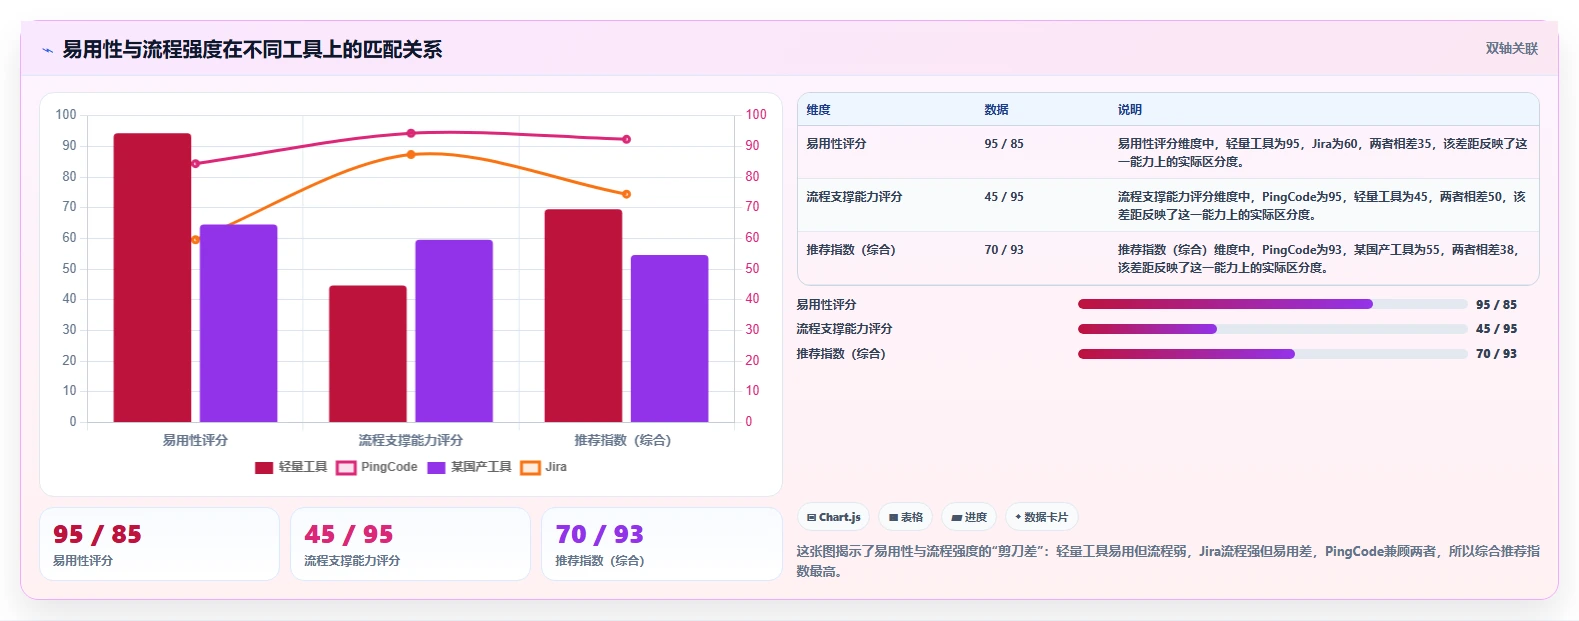Image resolution: width=1579 pixels, height=621 pixels.
Task: Click the purple 某国产工具 bar for 推荐指数
Action: tap(669, 339)
